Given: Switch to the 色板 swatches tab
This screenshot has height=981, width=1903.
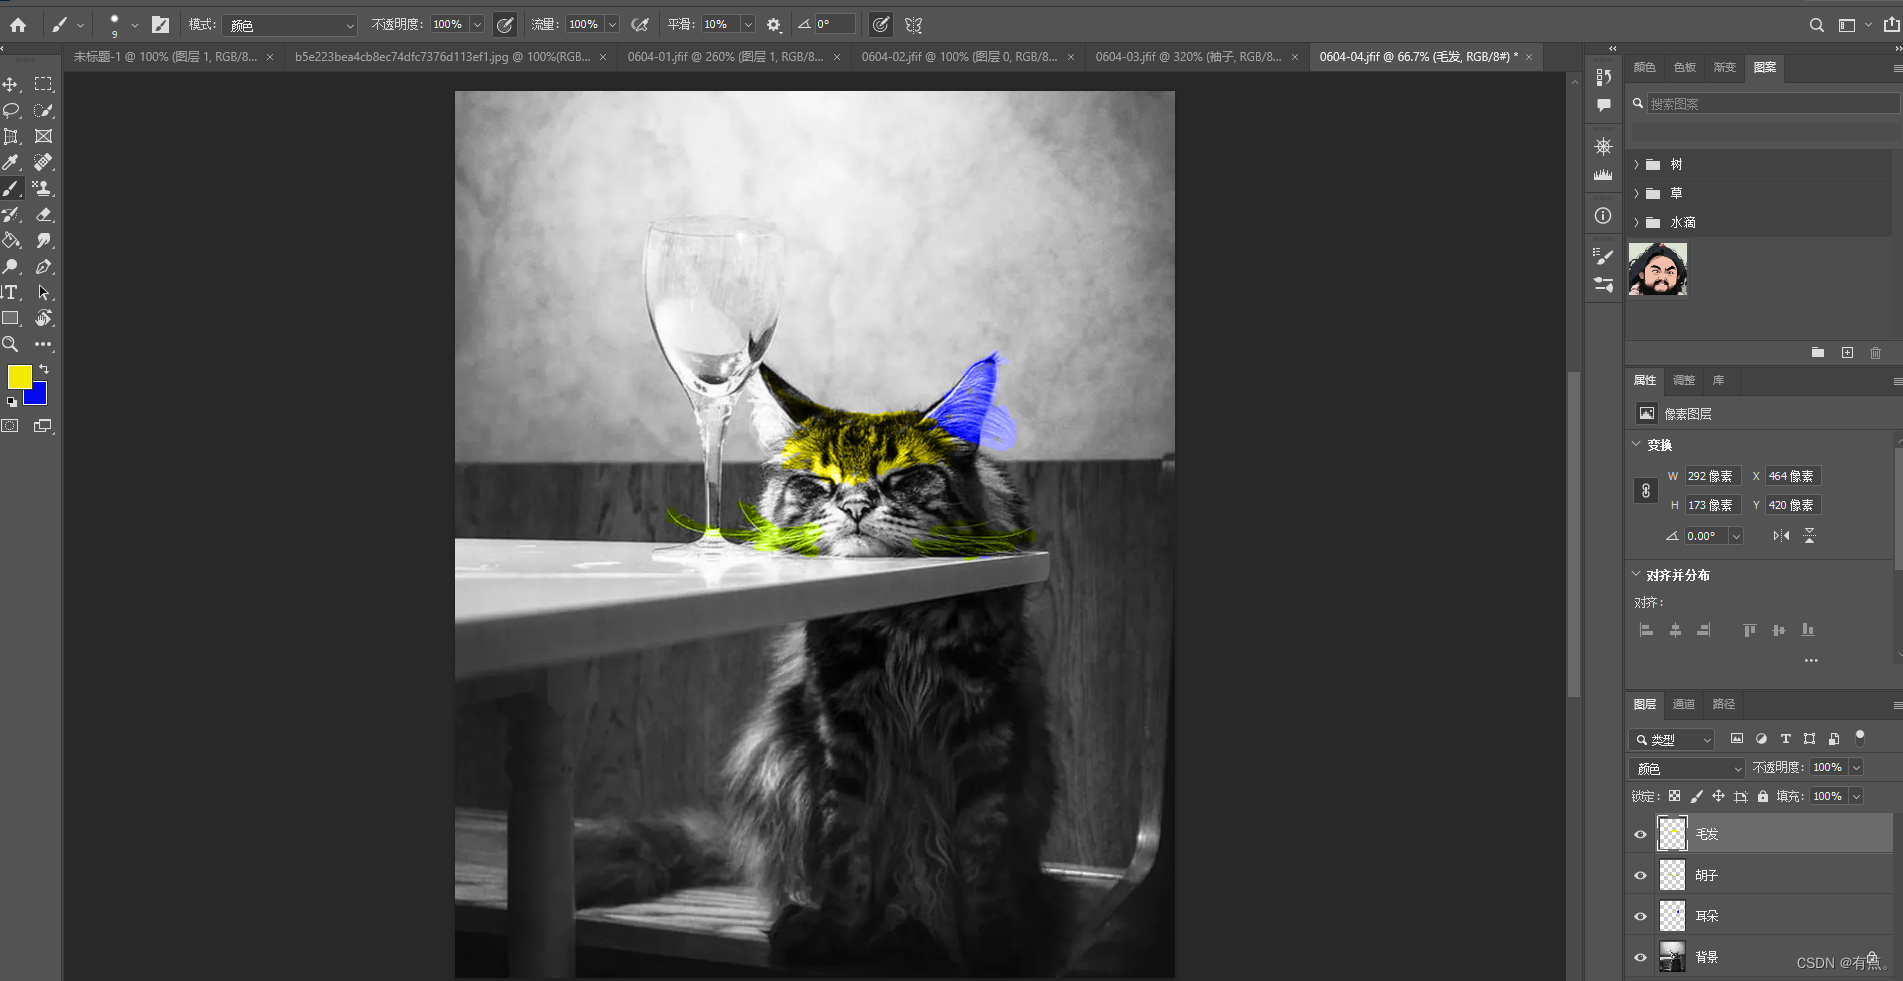Looking at the screenshot, I should coord(1685,68).
